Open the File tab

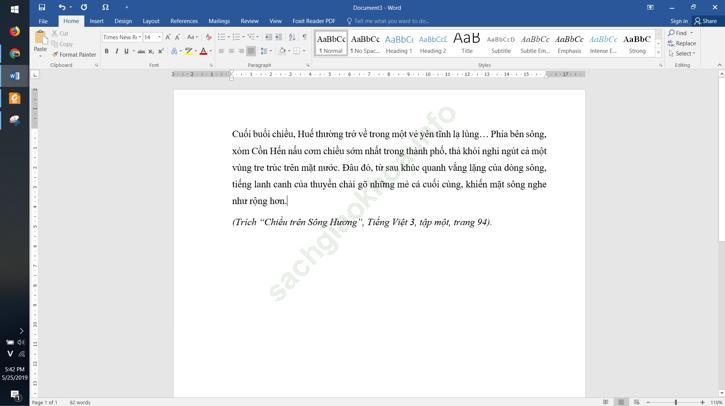(x=43, y=21)
